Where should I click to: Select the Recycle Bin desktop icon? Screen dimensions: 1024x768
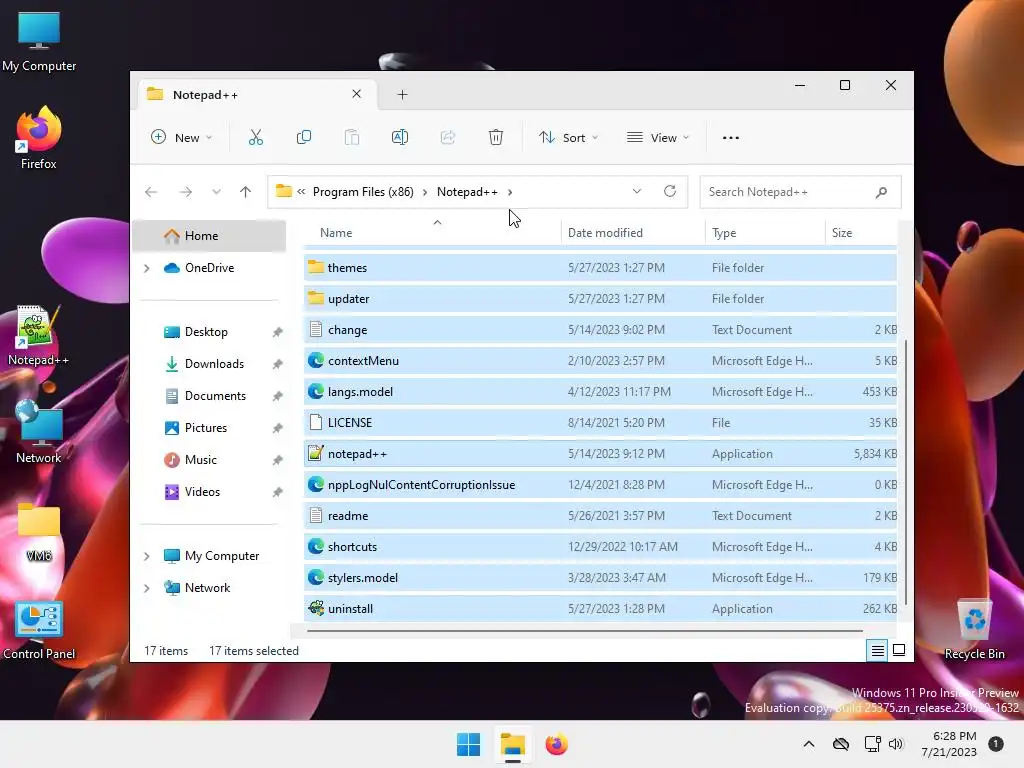(x=974, y=630)
